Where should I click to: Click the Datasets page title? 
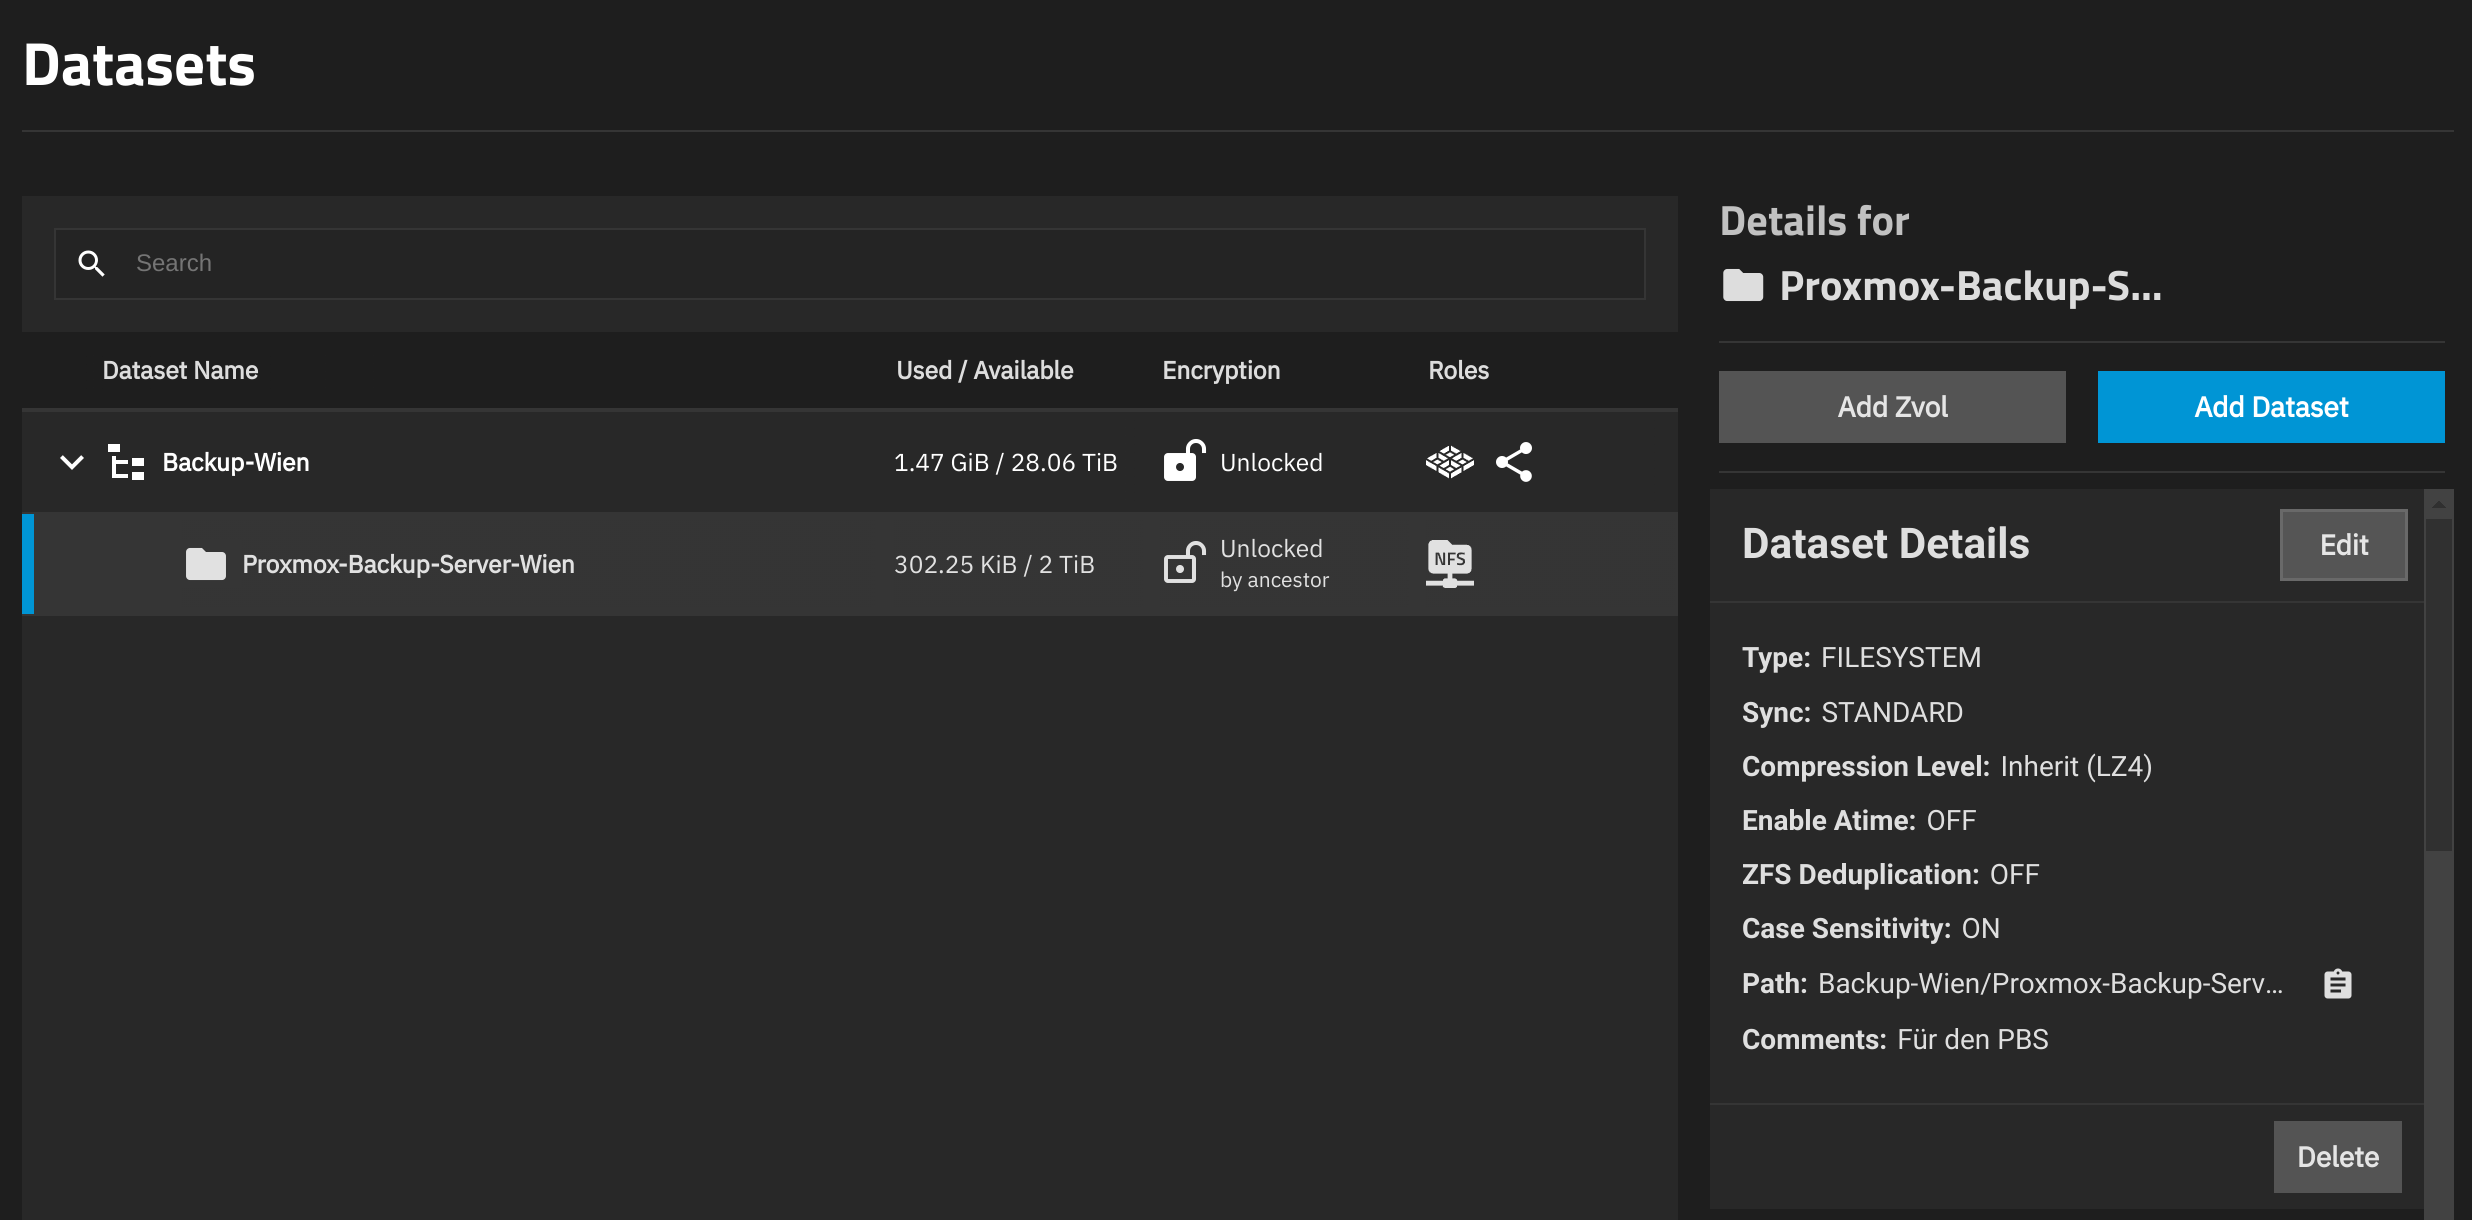(x=139, y=66)
